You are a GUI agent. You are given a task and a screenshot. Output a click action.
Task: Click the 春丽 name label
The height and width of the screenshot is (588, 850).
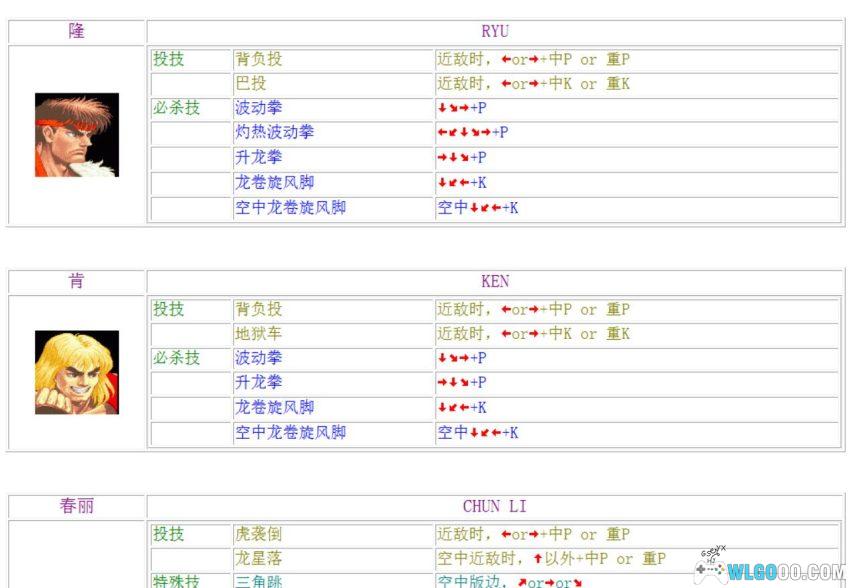(x=75, y=506)
